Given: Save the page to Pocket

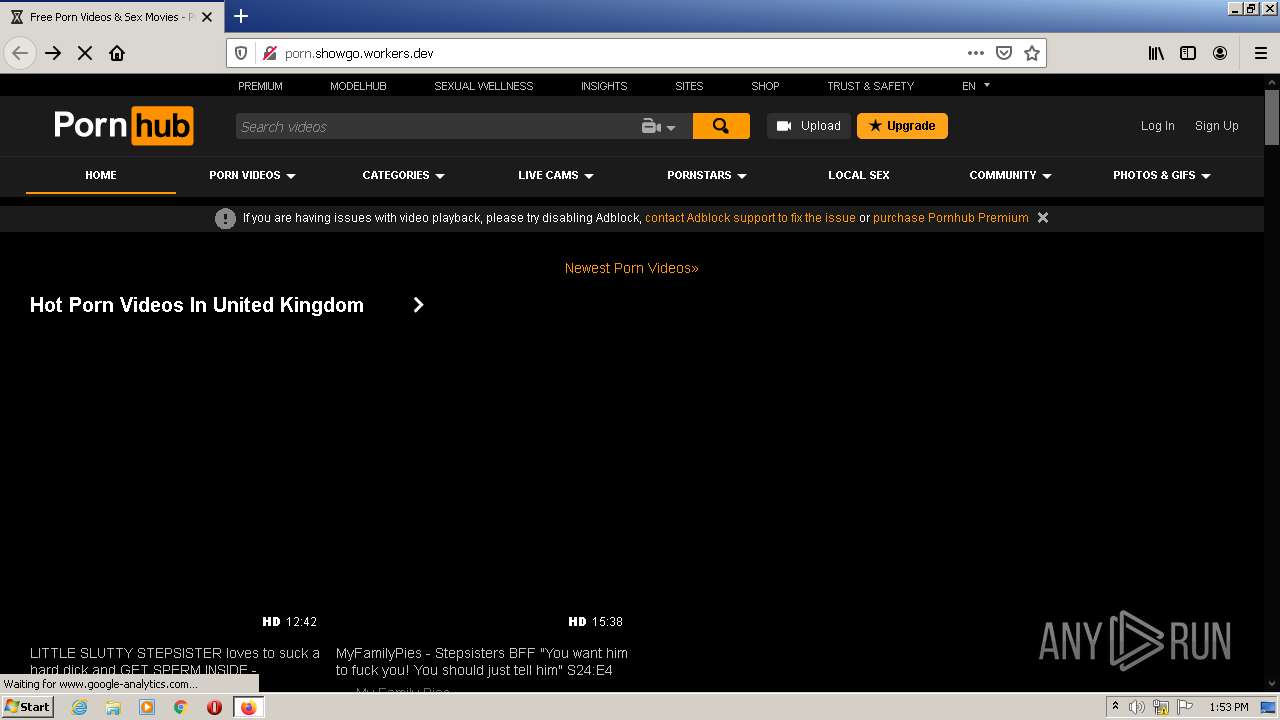Looking at the screenshot, I should 1004,53.
